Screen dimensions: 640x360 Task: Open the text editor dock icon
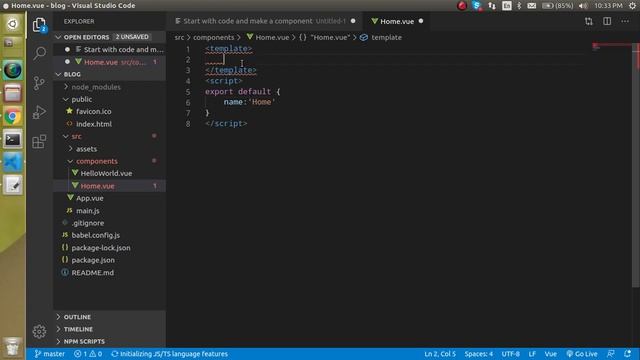point(13,185)
